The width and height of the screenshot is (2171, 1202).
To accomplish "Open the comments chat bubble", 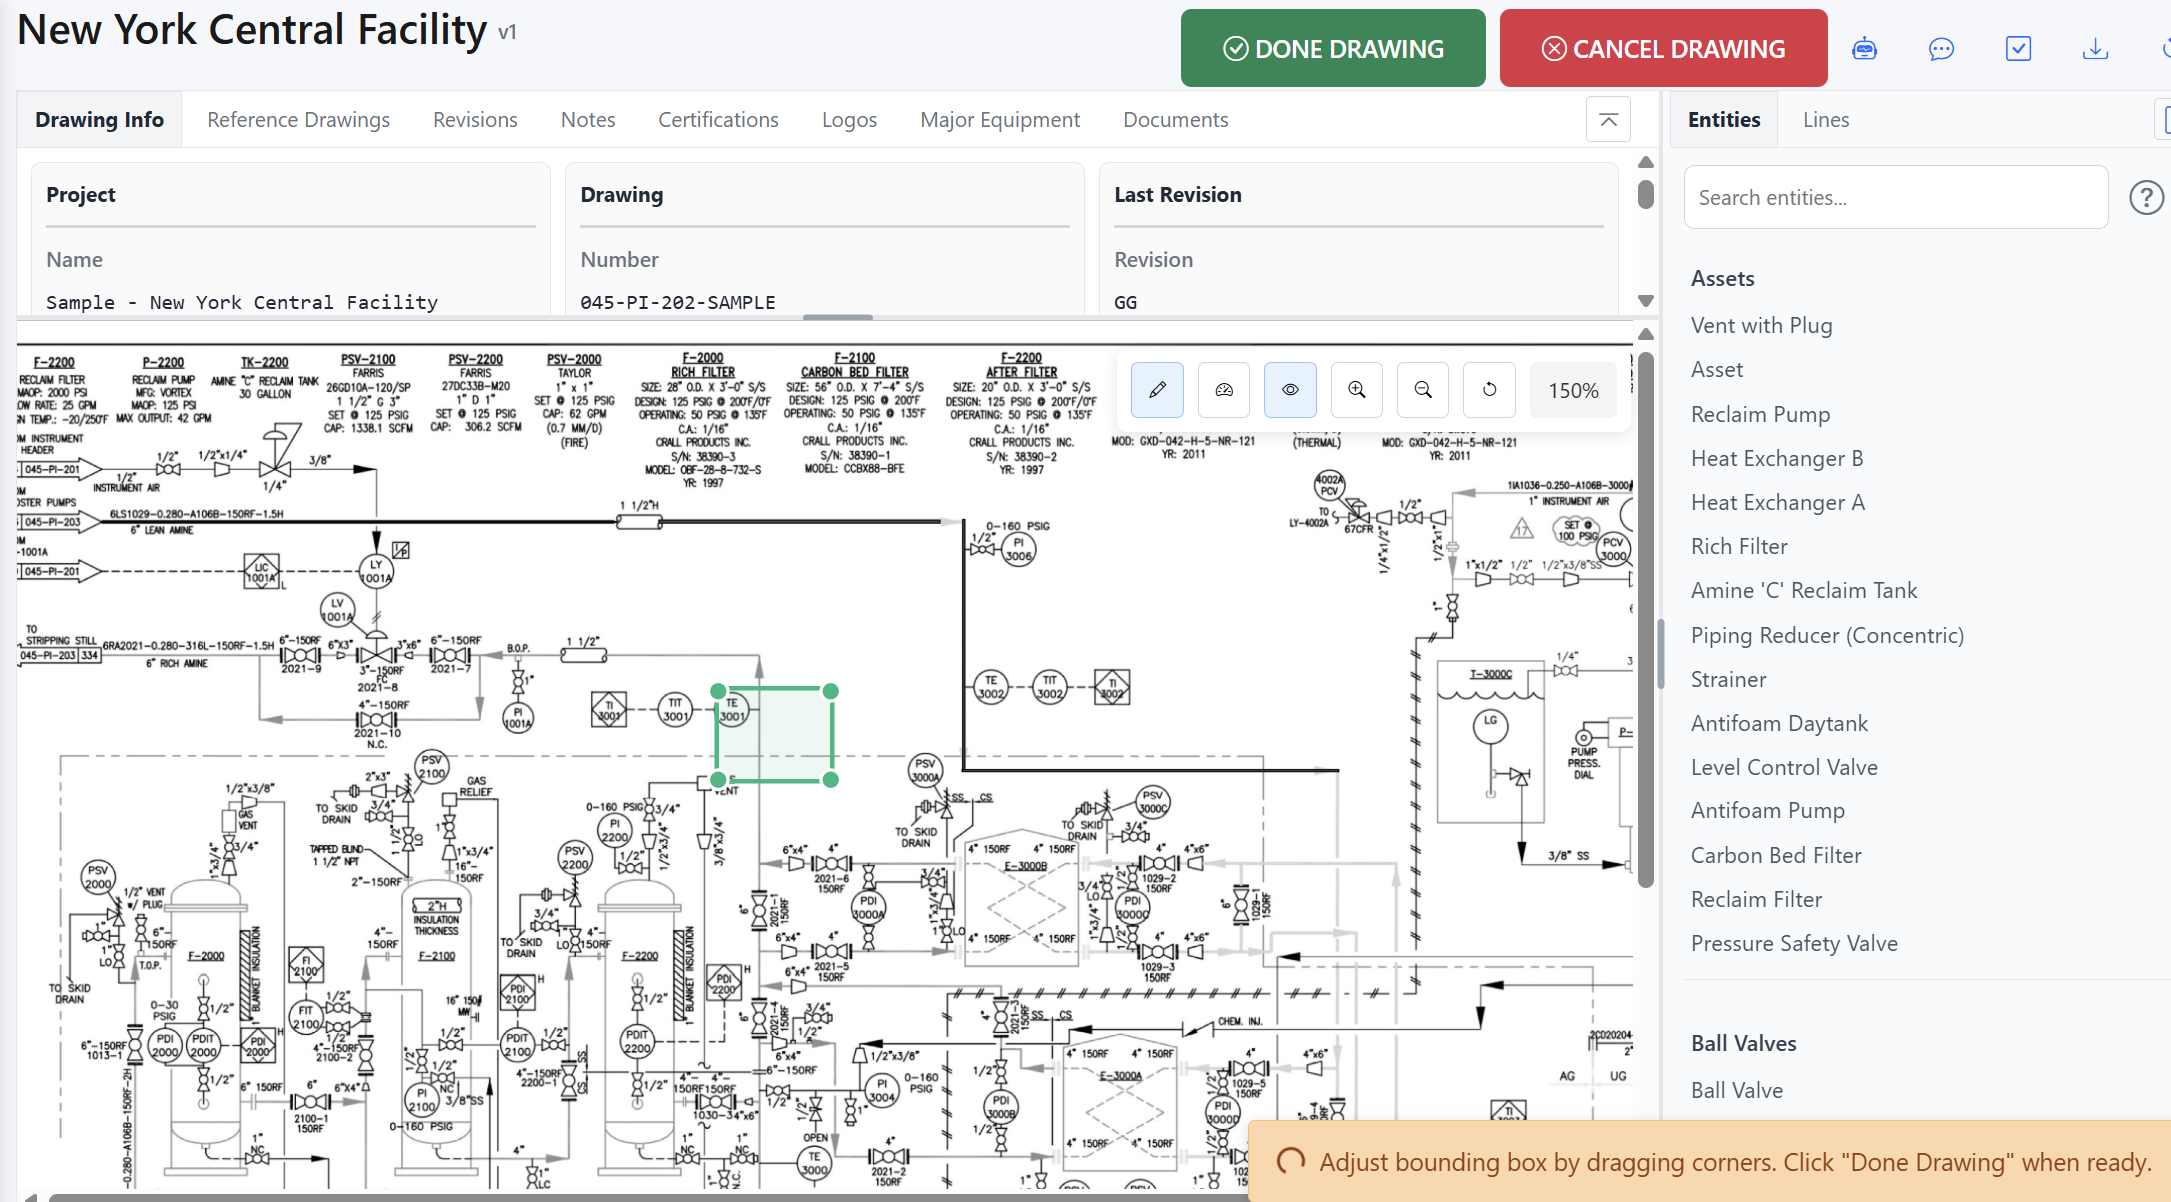I will [1941, 48].
